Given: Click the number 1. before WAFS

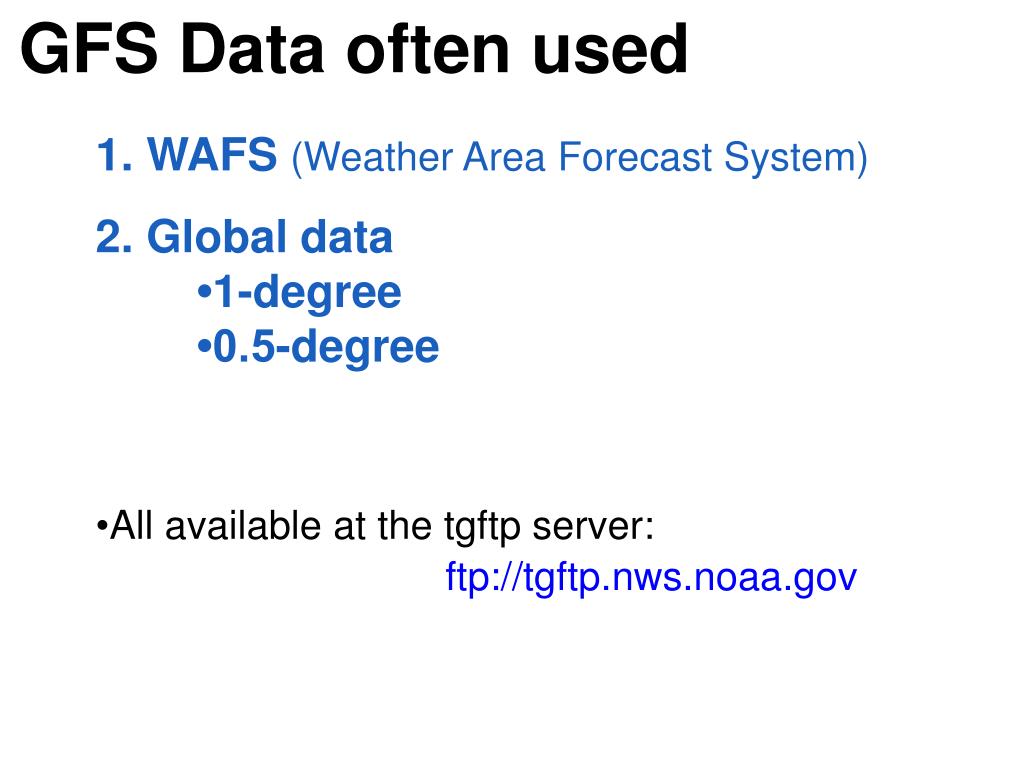Looking at the screenshot, I should 115,155.
